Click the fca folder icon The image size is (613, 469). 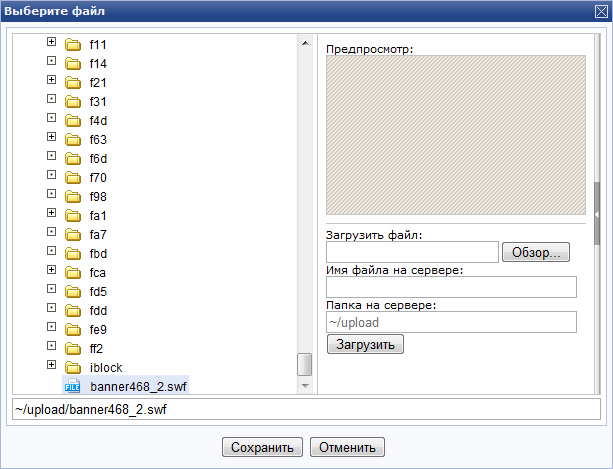click(73, 273)
